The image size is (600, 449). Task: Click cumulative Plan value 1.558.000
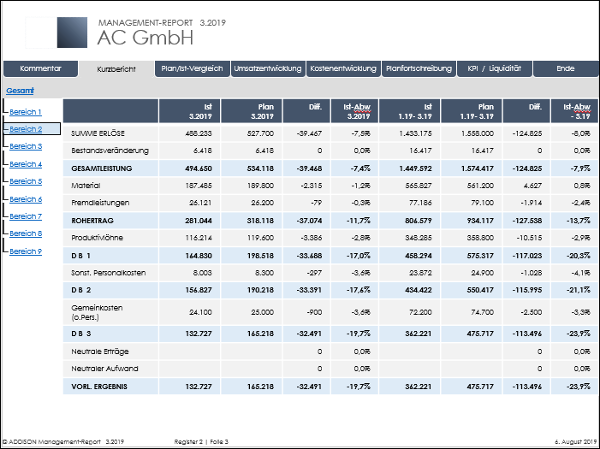(478, 134)
